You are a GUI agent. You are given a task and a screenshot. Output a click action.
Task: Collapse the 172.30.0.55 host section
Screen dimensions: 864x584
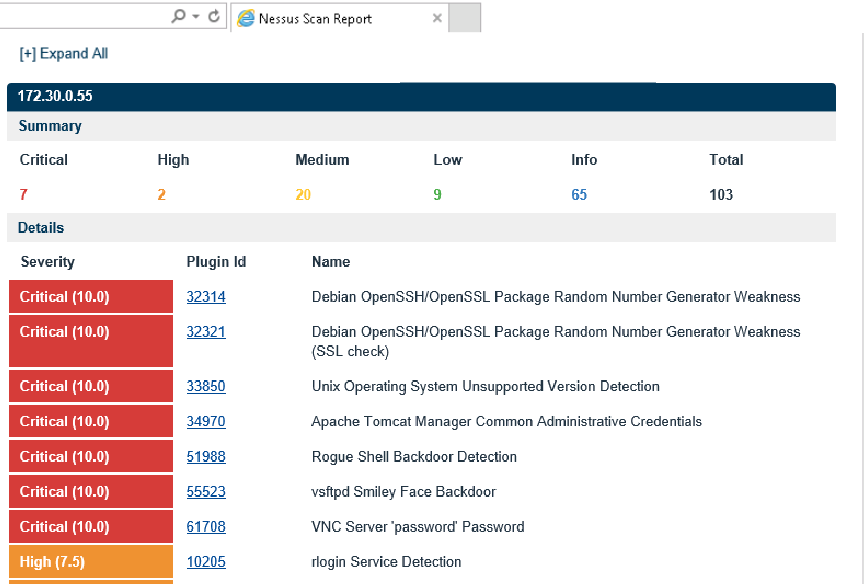coord(56,96)
